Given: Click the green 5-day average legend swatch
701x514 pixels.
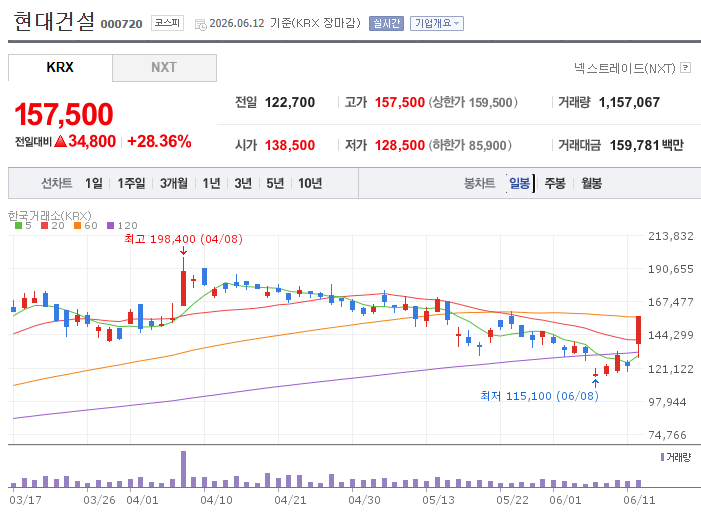Looking at the screenshot, I should tap(18, 226).
